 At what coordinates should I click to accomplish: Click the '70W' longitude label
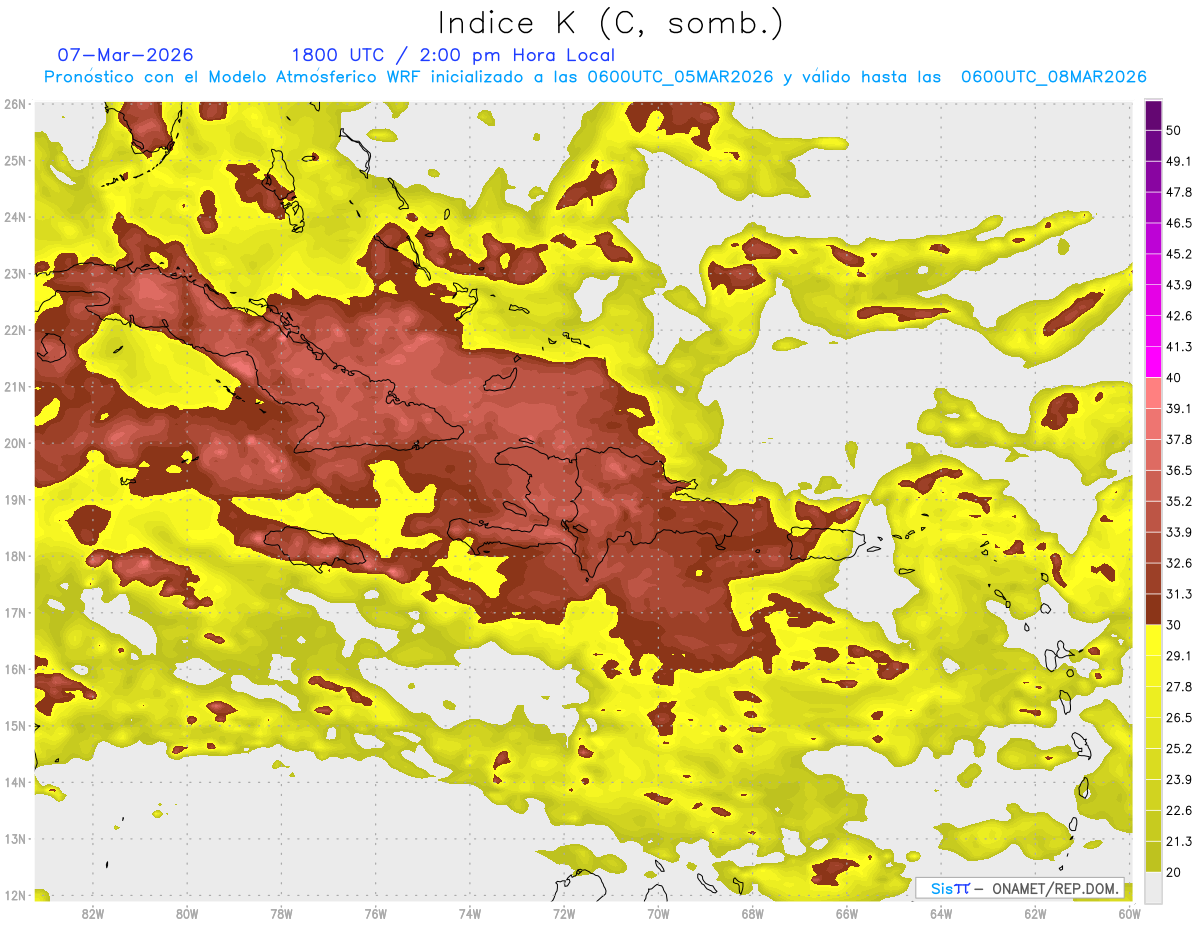click(x=658, y=914)
